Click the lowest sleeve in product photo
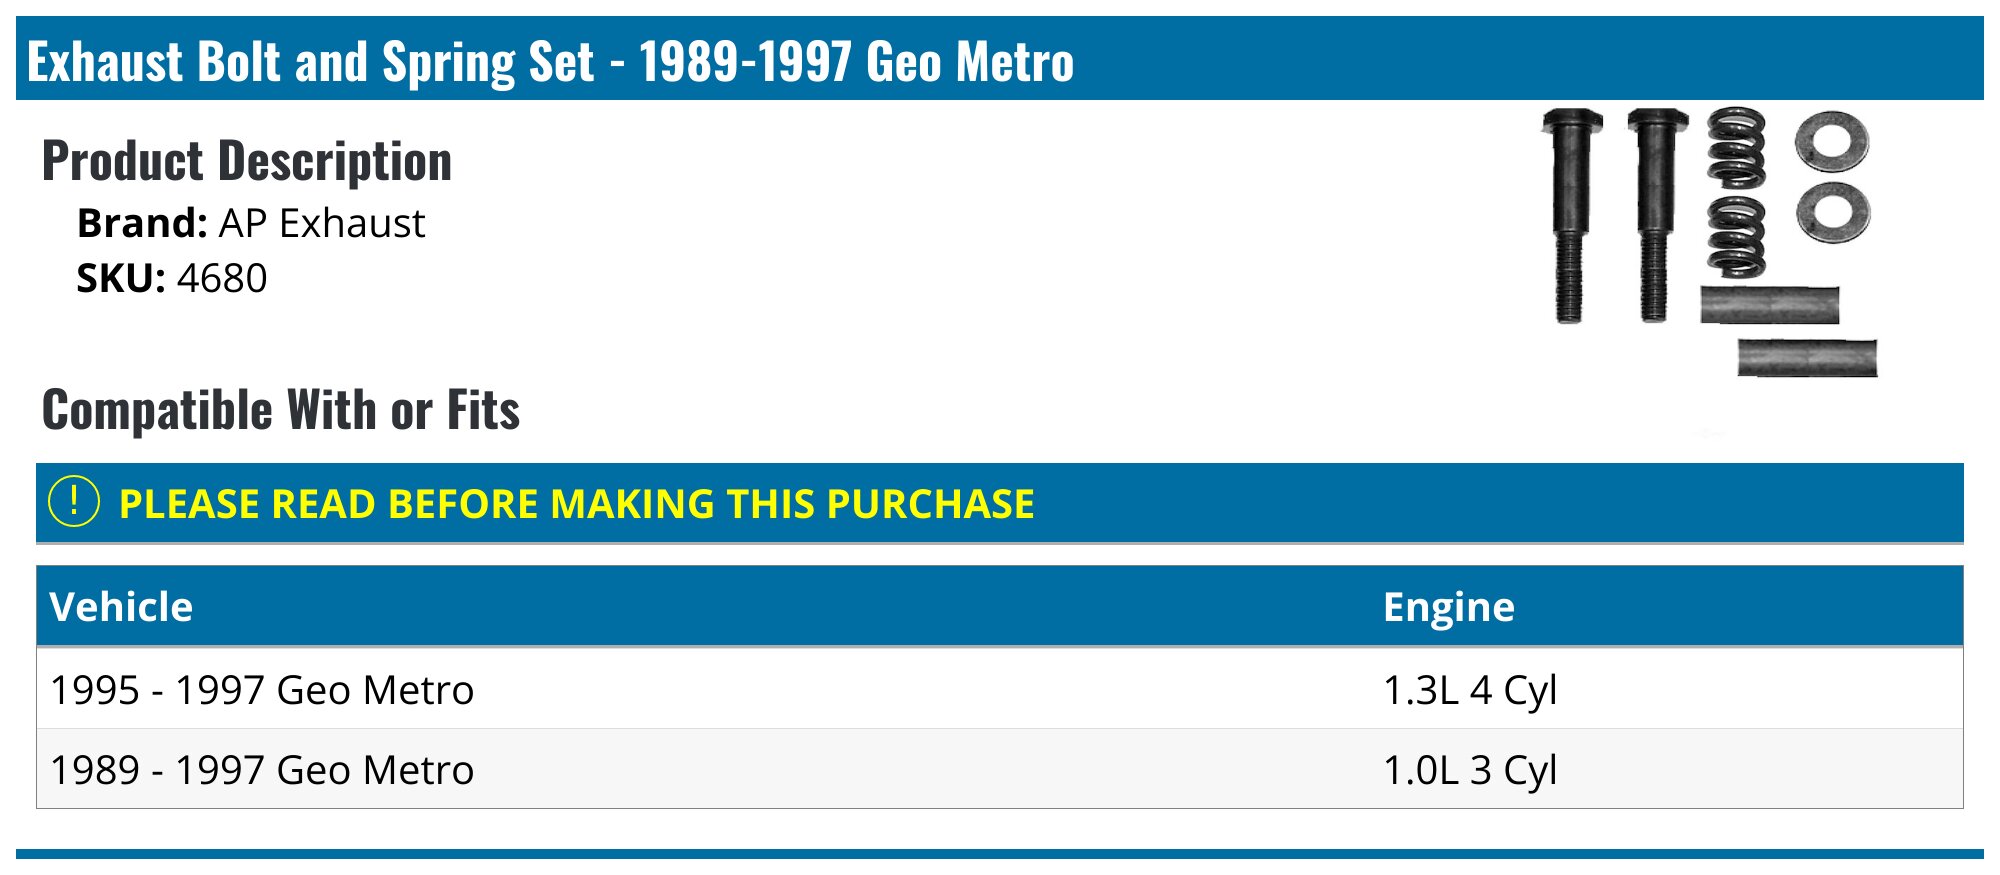The height and width of the screenshot is (875, 2000). click(1807, 358)
